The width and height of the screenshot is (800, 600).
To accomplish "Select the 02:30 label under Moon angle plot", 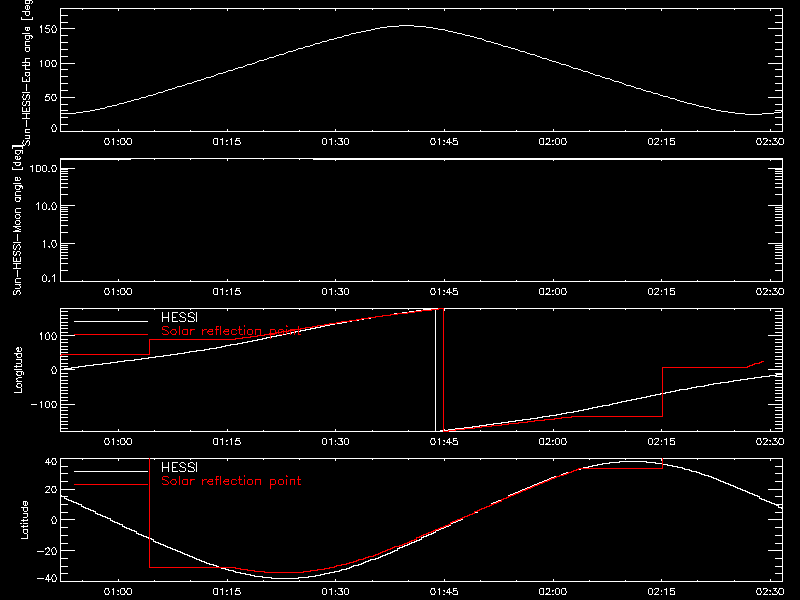I will pos(770,291).
